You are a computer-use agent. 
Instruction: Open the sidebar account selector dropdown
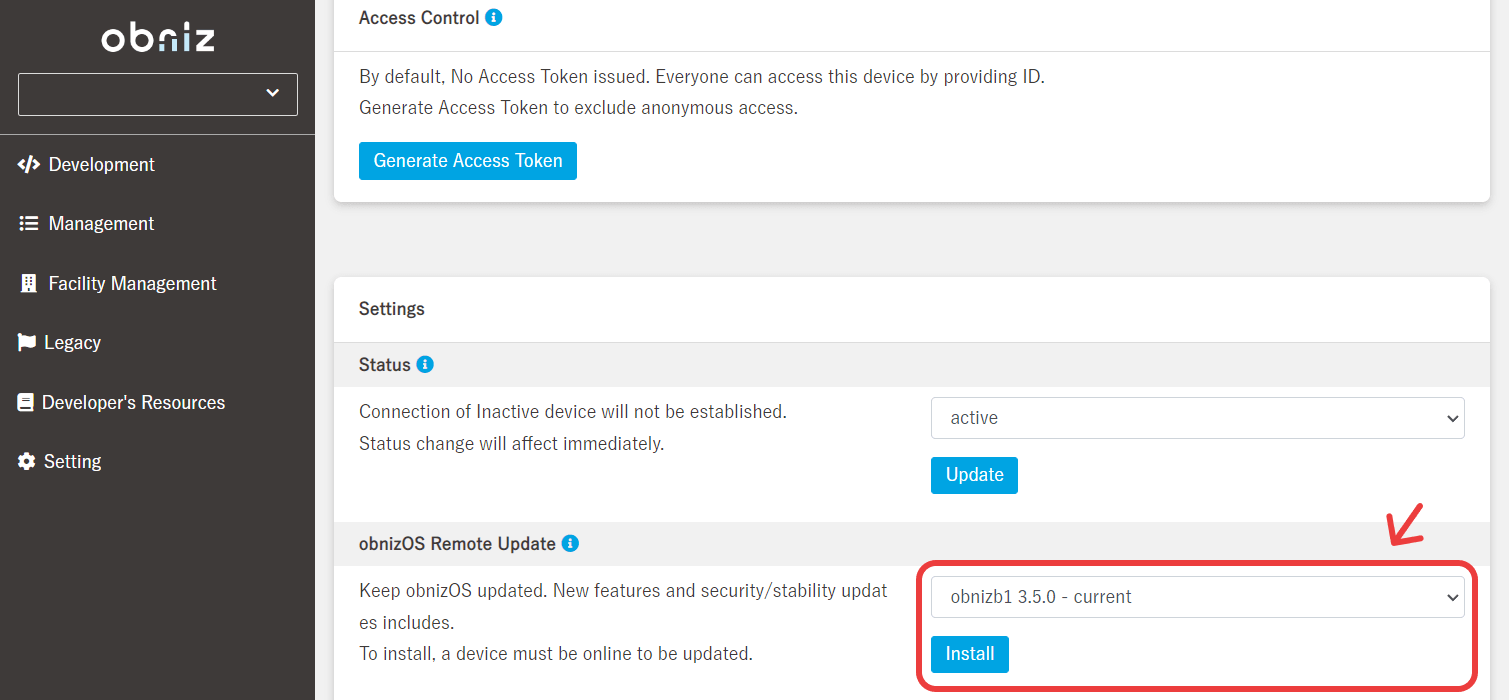[x=158, y=94]
